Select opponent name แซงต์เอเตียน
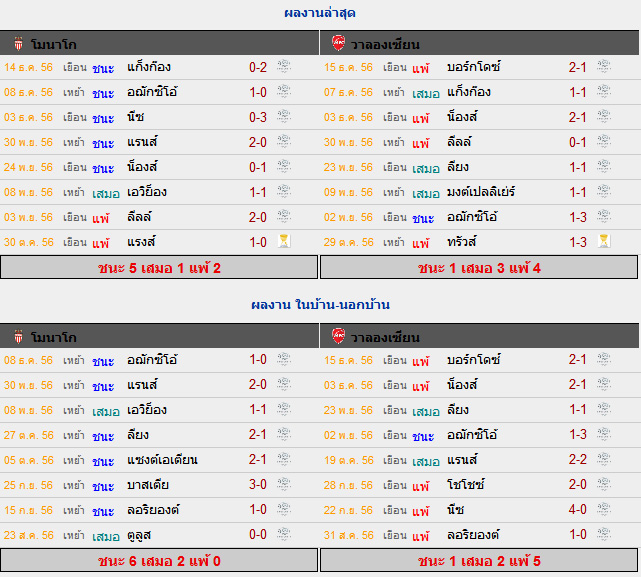Viewport: 641px width, 577px height. coord(162,460)
